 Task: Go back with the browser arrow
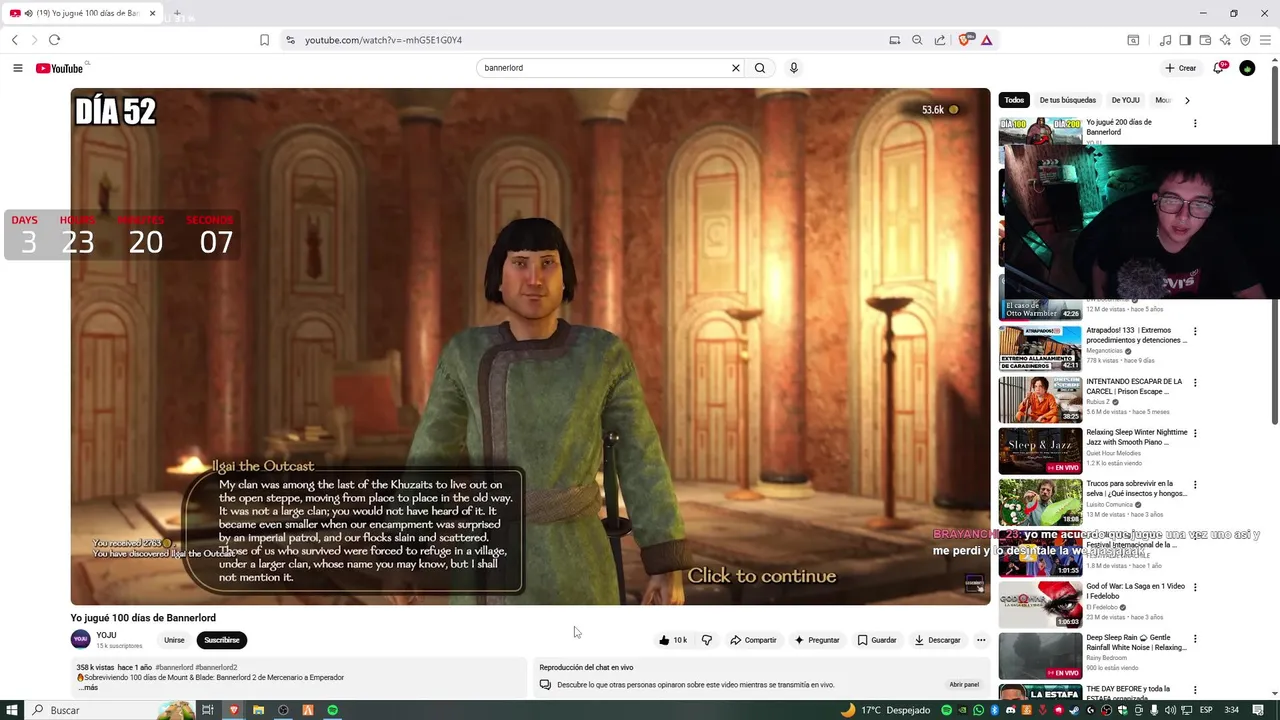pos(15,40)
